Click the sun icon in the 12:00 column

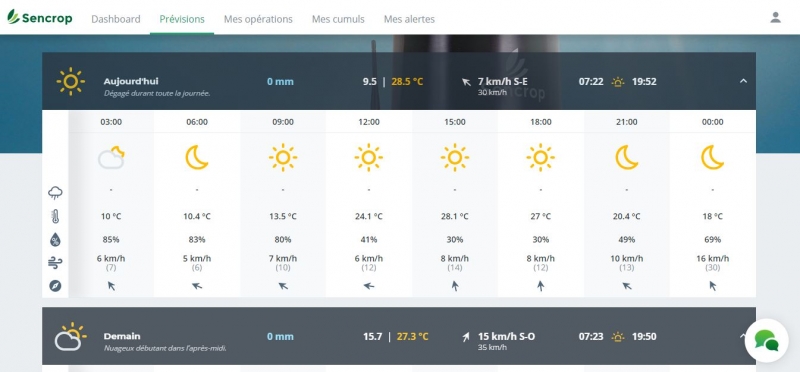tap(368, 158)
